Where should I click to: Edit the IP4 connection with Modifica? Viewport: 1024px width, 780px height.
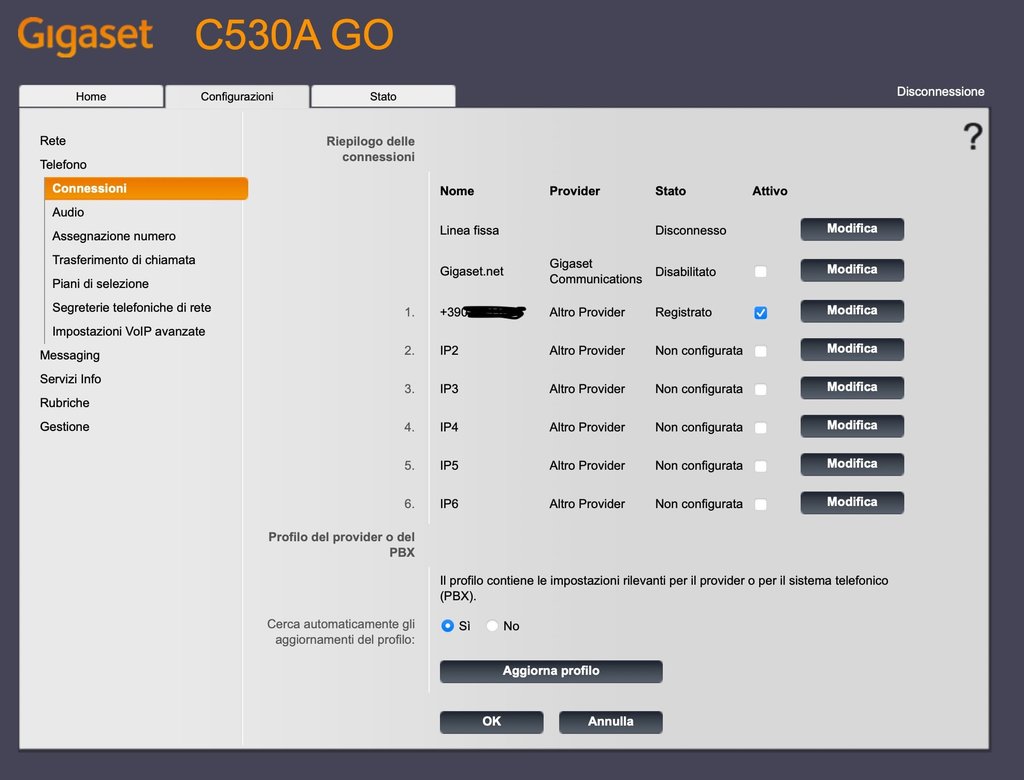[x=851, y=426]
